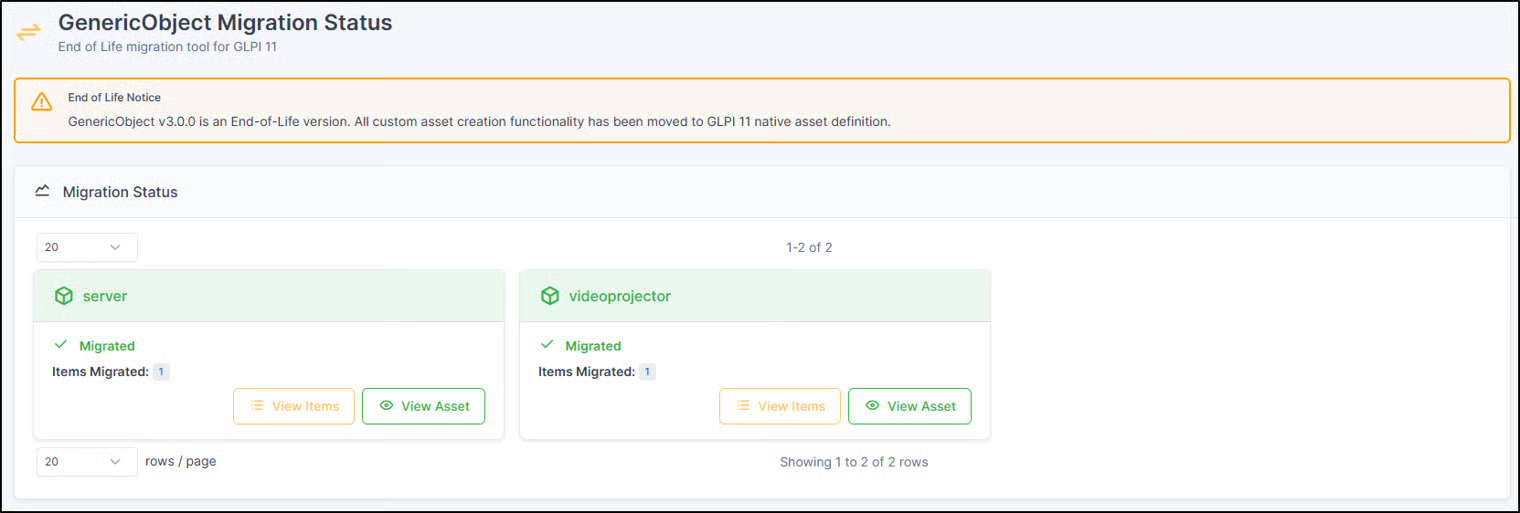Click the videoprojector card title
This screenshot has width=1520, height=513.
(x=619, y=296)
